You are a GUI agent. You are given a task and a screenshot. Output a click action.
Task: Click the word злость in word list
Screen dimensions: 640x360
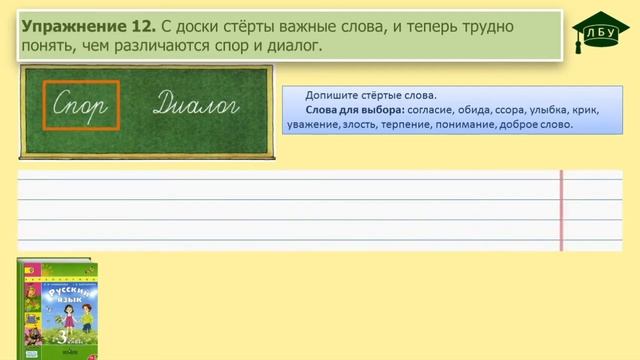360,124
